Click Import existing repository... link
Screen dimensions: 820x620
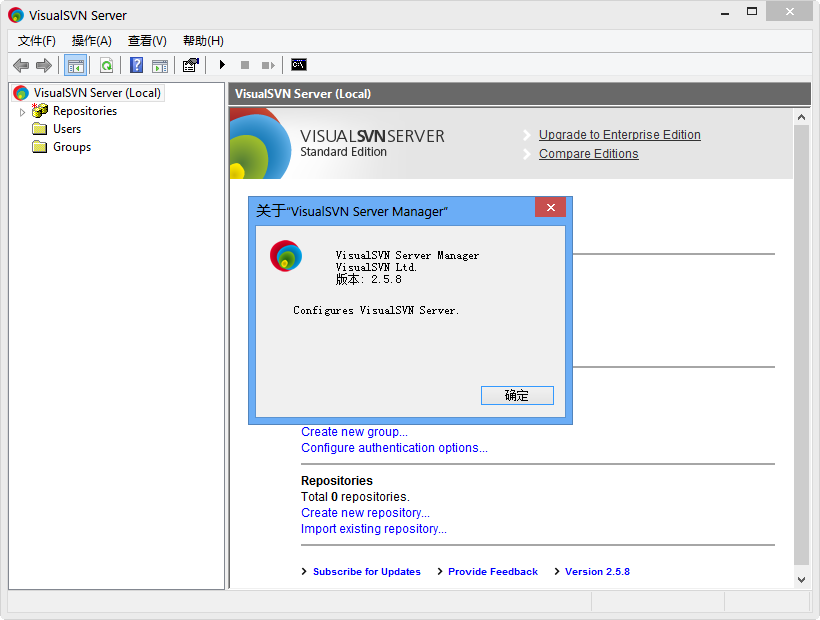click(x=373, y=529)
